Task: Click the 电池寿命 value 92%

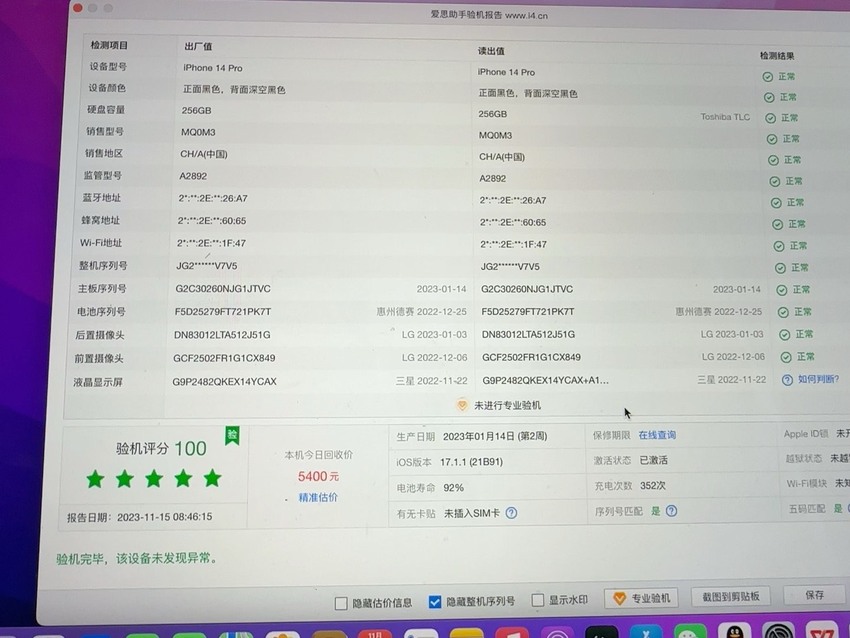Action: tap(453, 487)
